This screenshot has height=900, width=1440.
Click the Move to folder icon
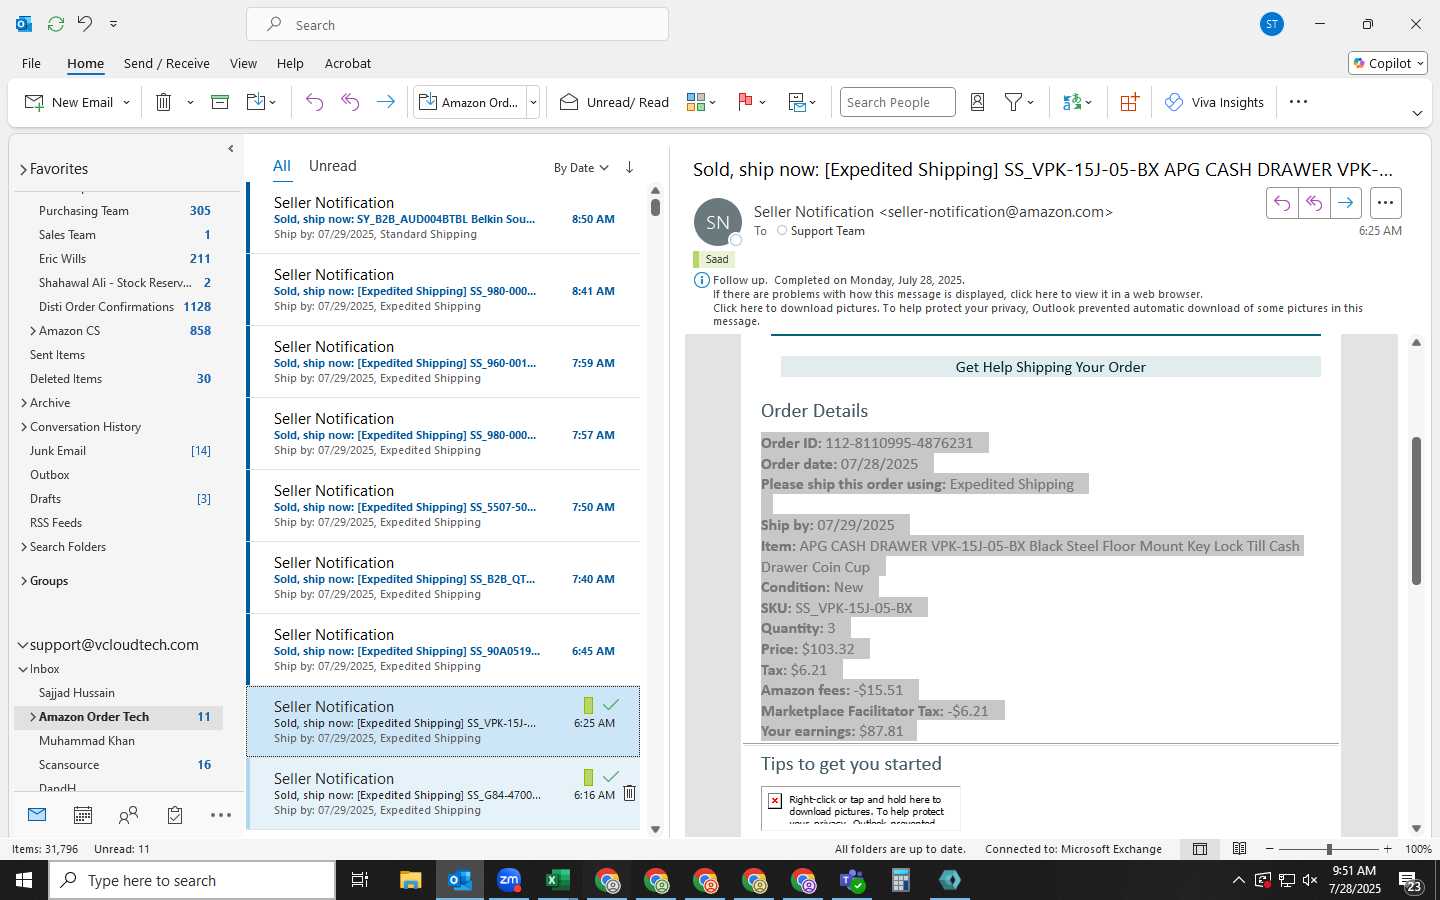point(256,102)
